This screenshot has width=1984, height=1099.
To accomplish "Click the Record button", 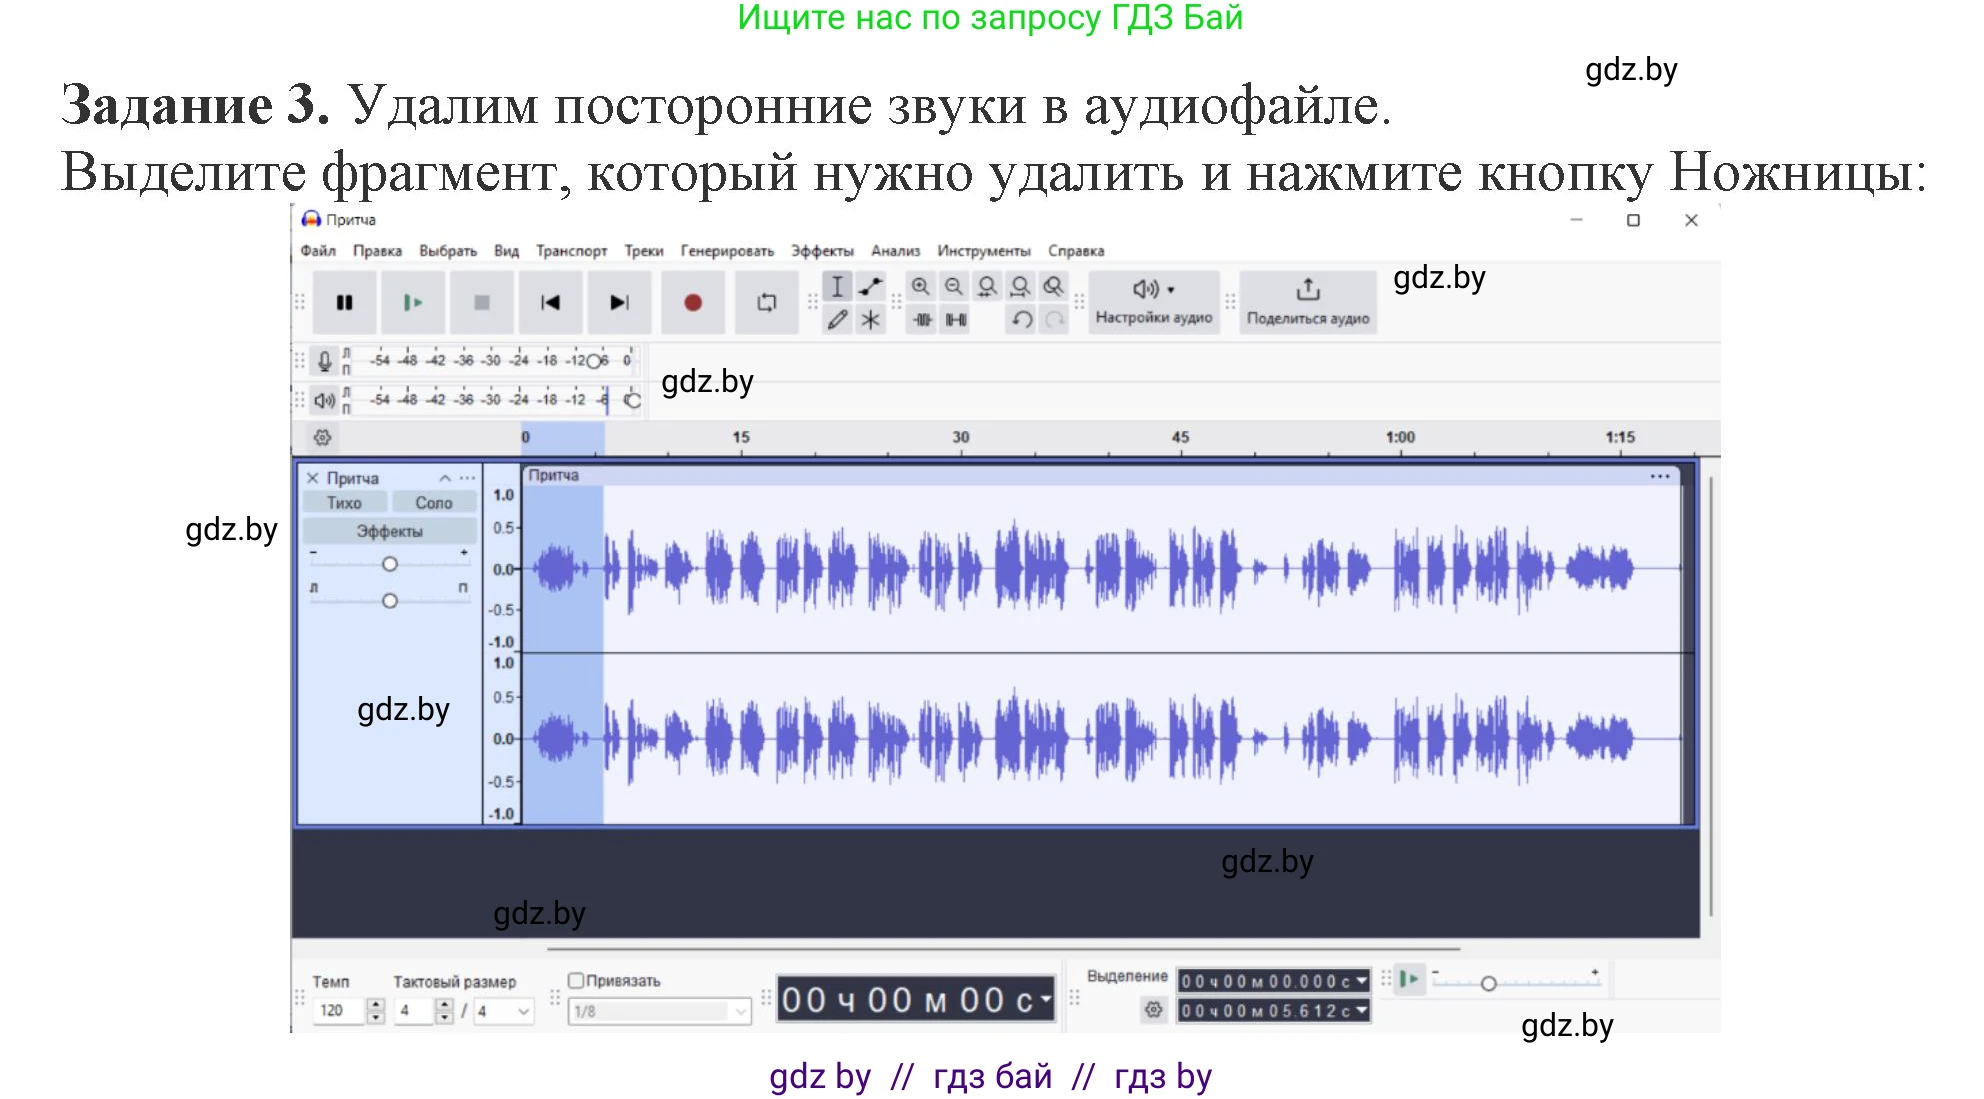I will pos(693,302).
